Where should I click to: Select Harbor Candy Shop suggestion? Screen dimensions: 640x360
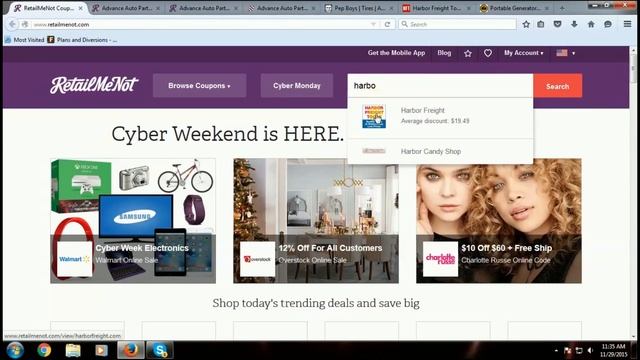point(440,151)
